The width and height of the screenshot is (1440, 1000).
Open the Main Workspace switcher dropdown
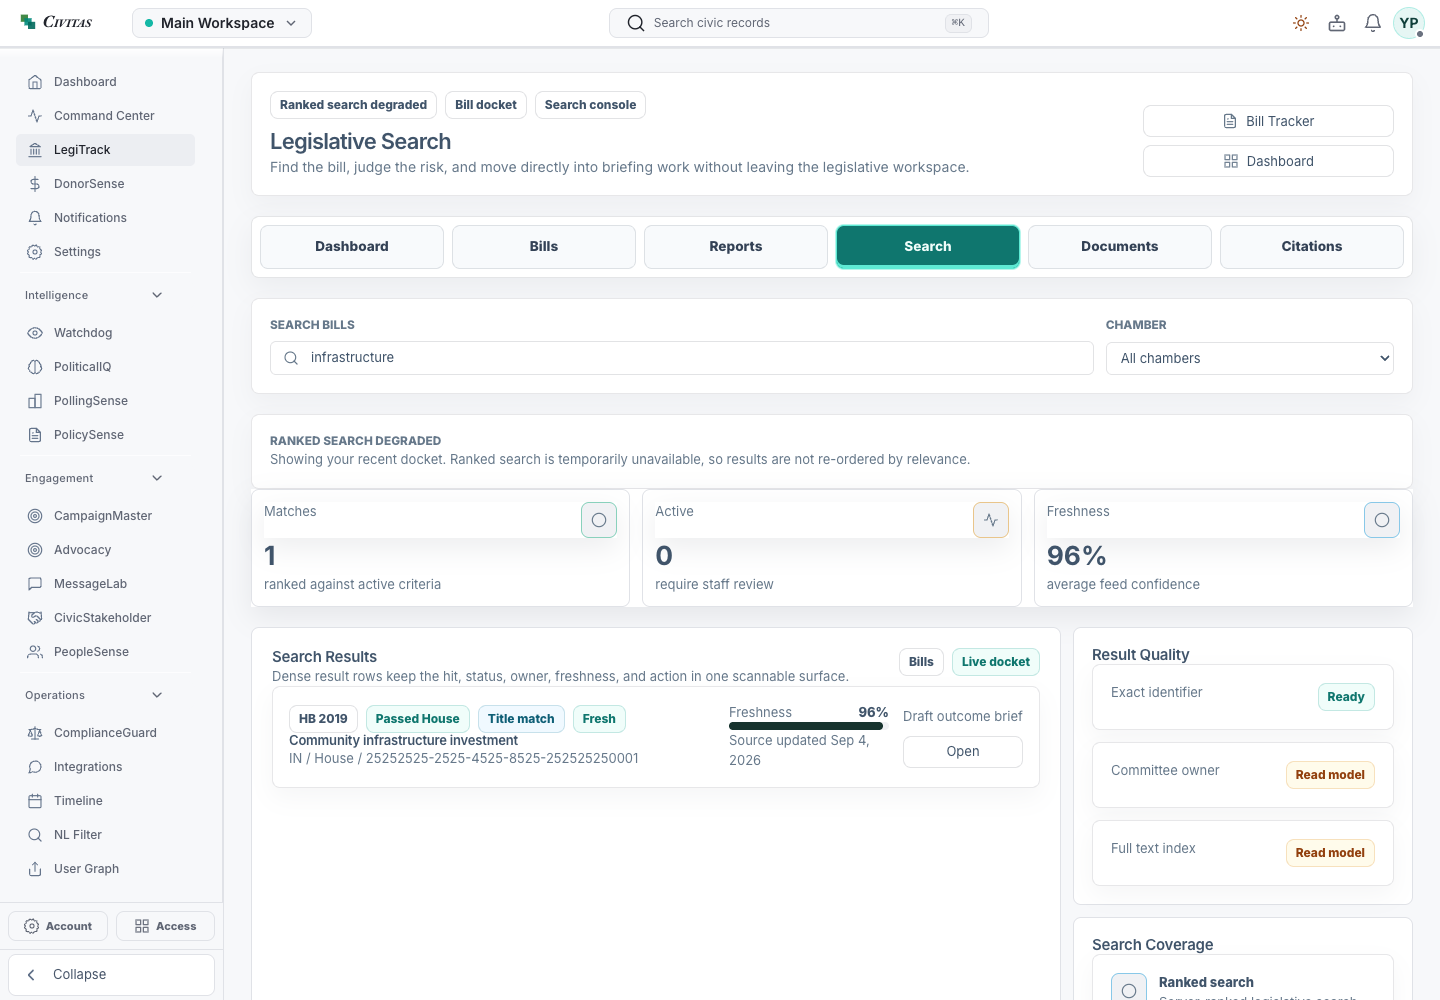pos(222,23)
